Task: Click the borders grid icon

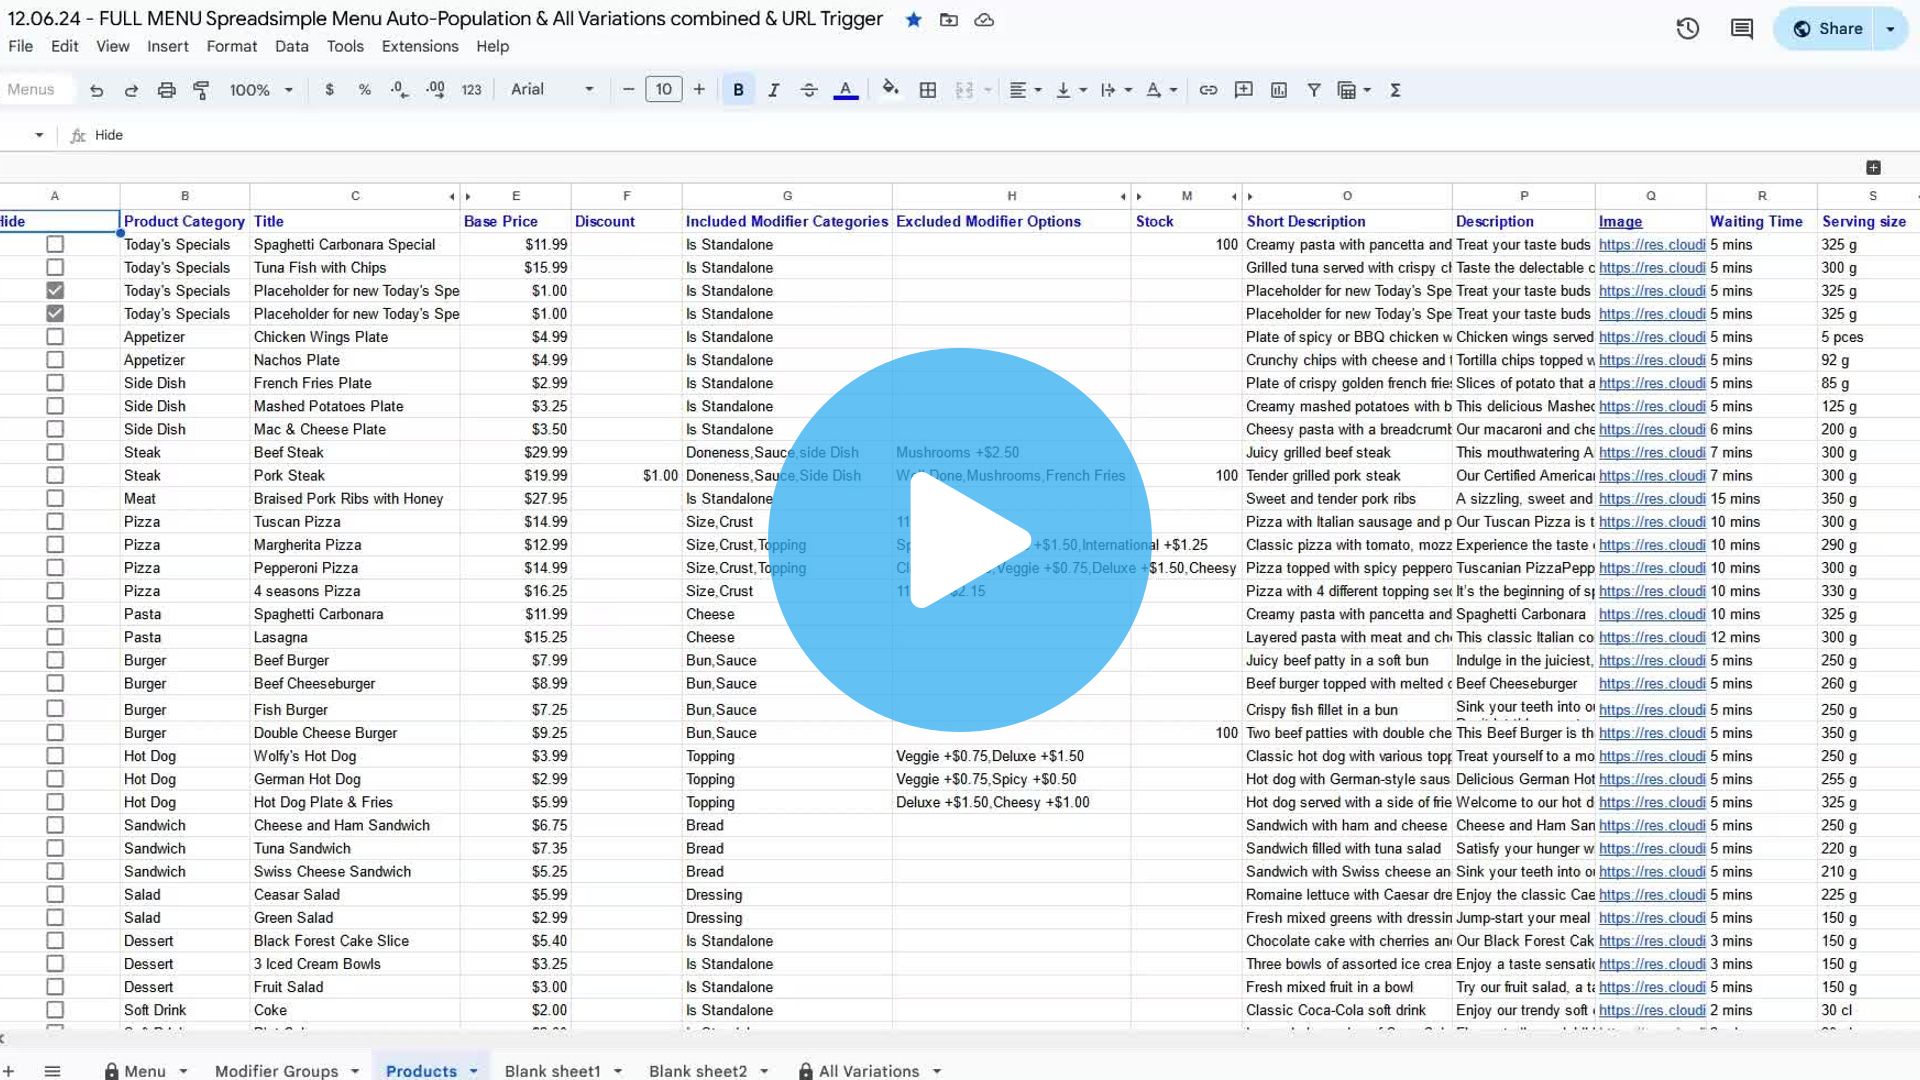Action: tap(928, 90)
